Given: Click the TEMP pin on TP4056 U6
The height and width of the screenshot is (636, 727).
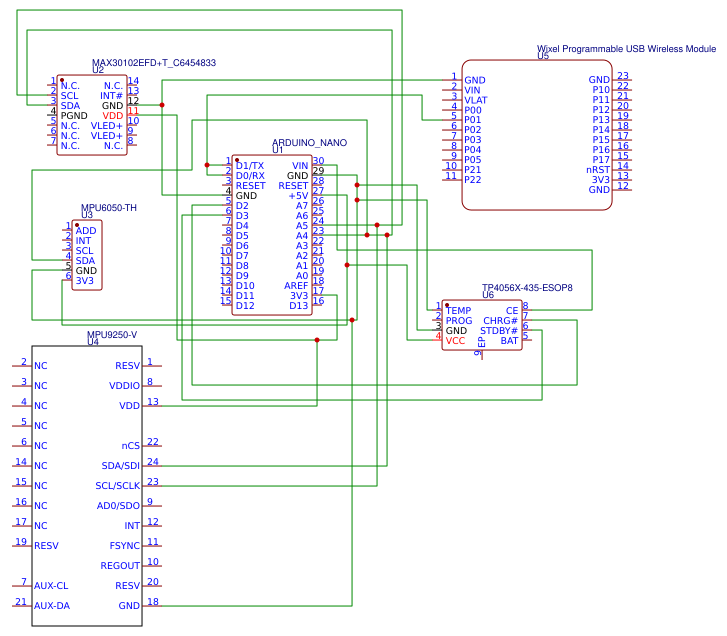Looking at the screenshot, I should pyautogui.click(x=459, y=311).
